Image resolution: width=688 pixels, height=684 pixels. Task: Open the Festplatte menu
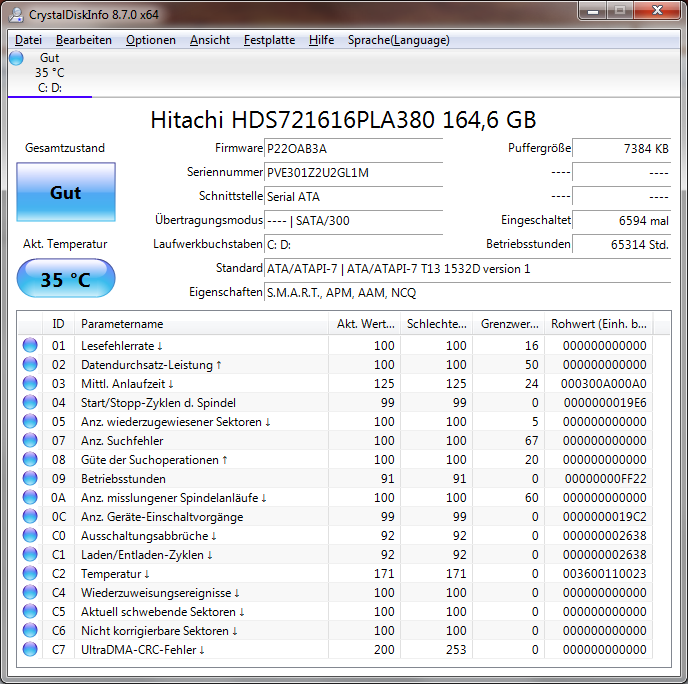pos(269,40)
